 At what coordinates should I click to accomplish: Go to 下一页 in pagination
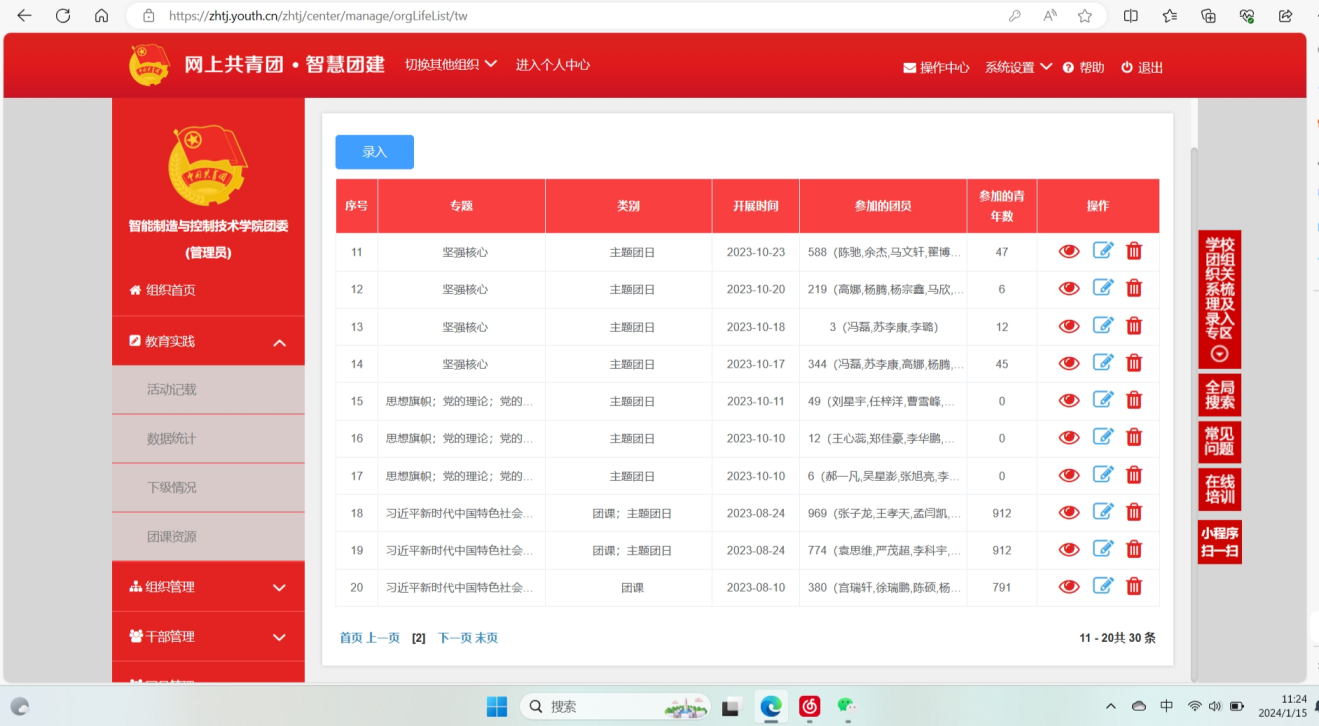point(453,638)
